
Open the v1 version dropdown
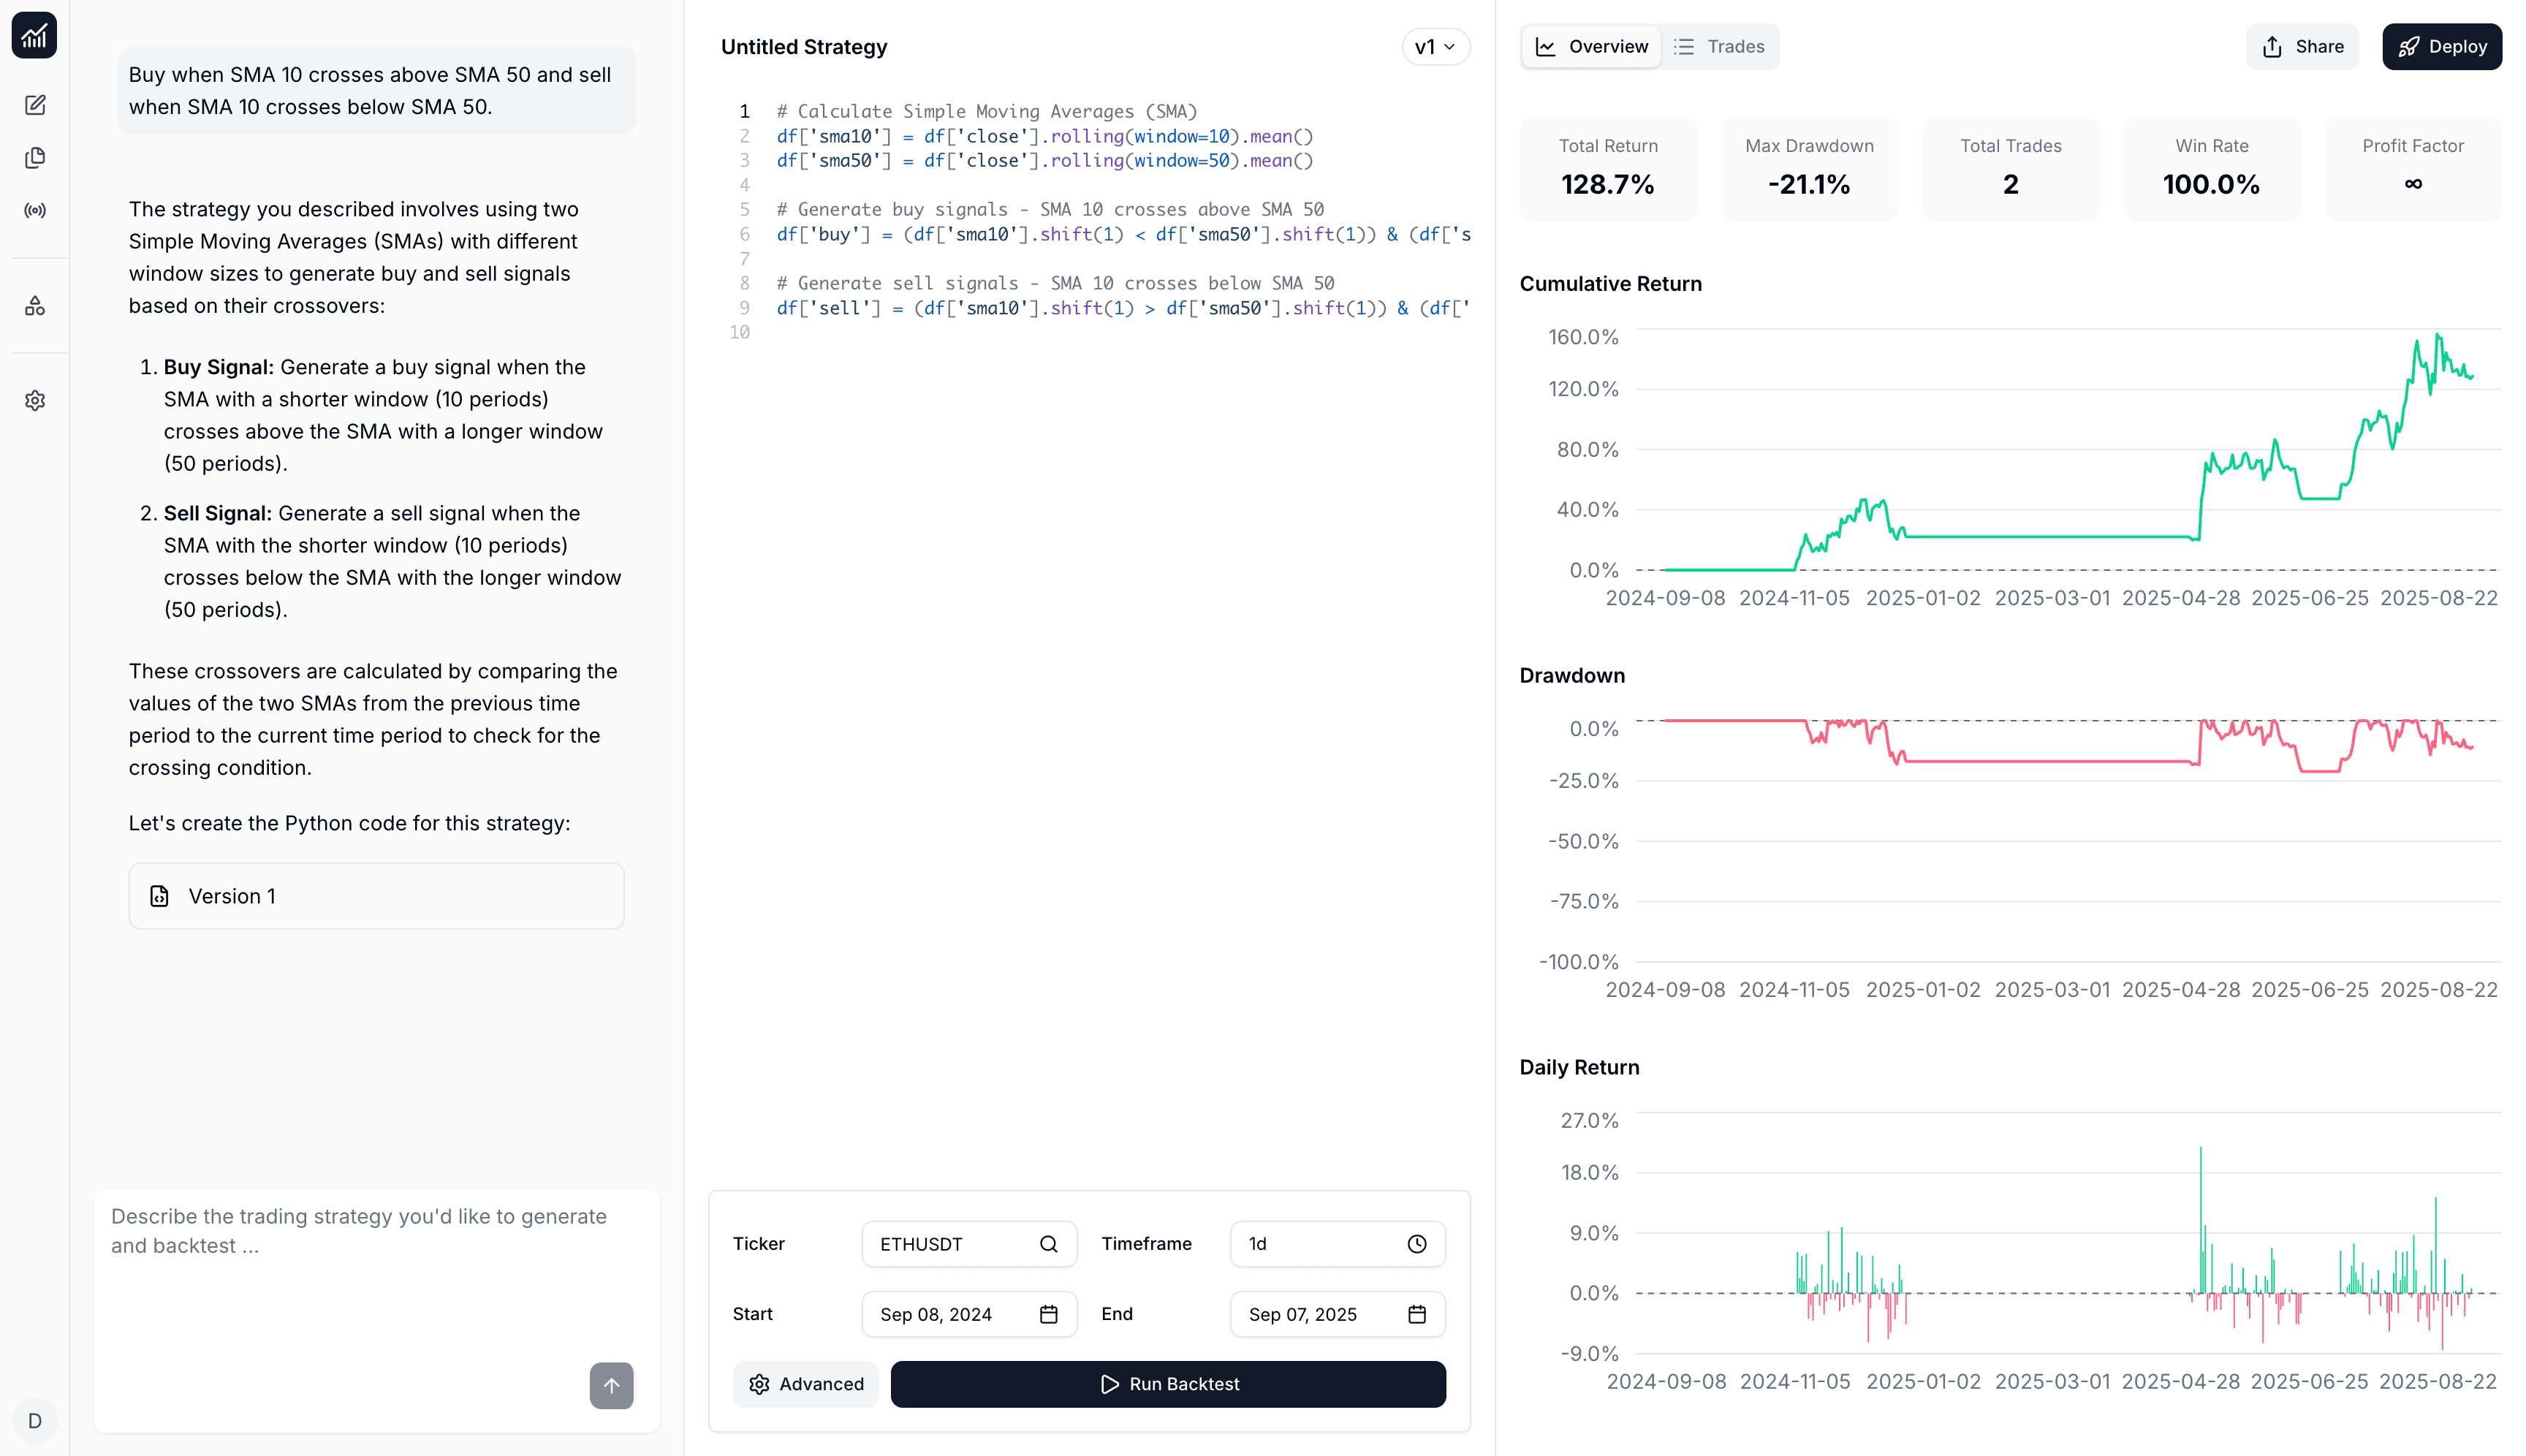[1435, 46]
